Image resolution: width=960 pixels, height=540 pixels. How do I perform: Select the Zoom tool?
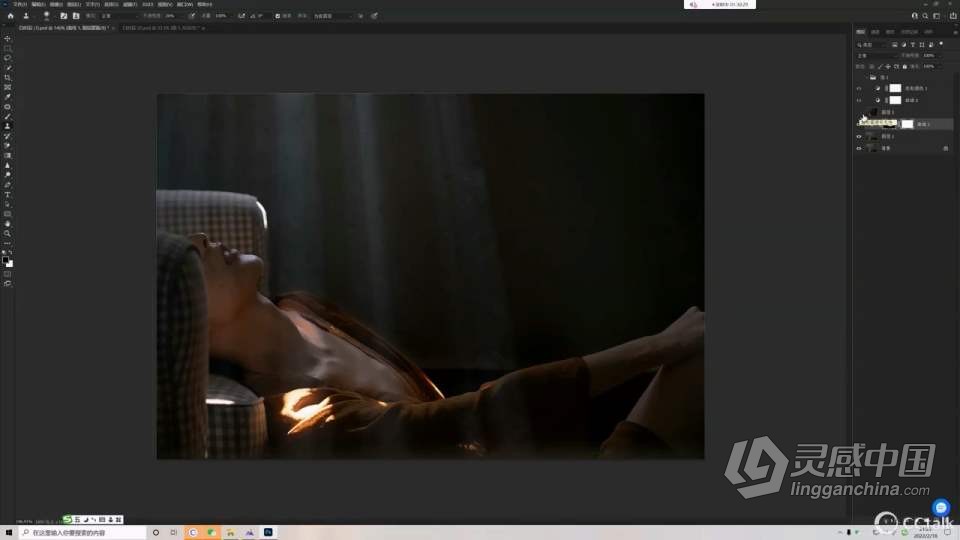(x=7, y=234)
